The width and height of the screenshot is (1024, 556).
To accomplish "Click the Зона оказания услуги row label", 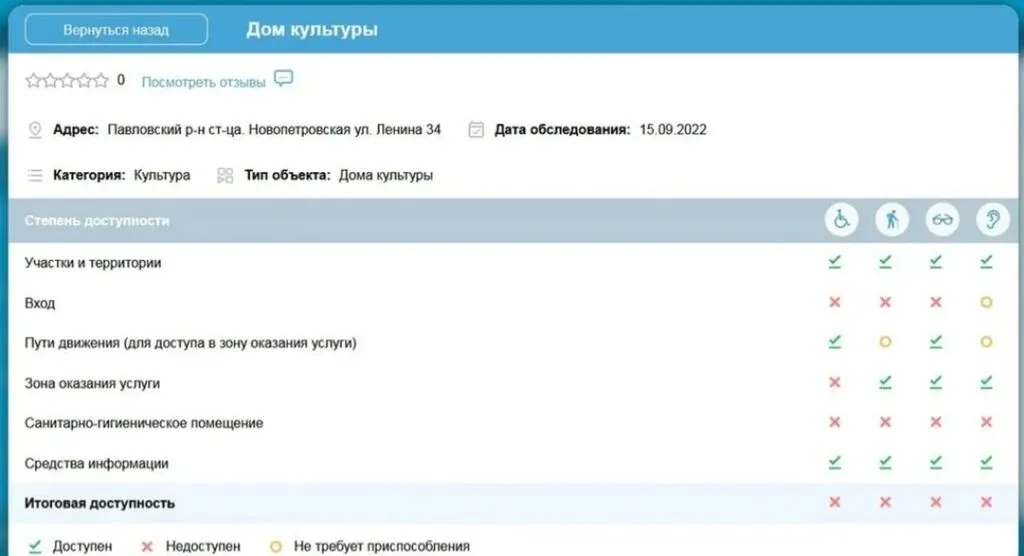I will tap(92, 384).
